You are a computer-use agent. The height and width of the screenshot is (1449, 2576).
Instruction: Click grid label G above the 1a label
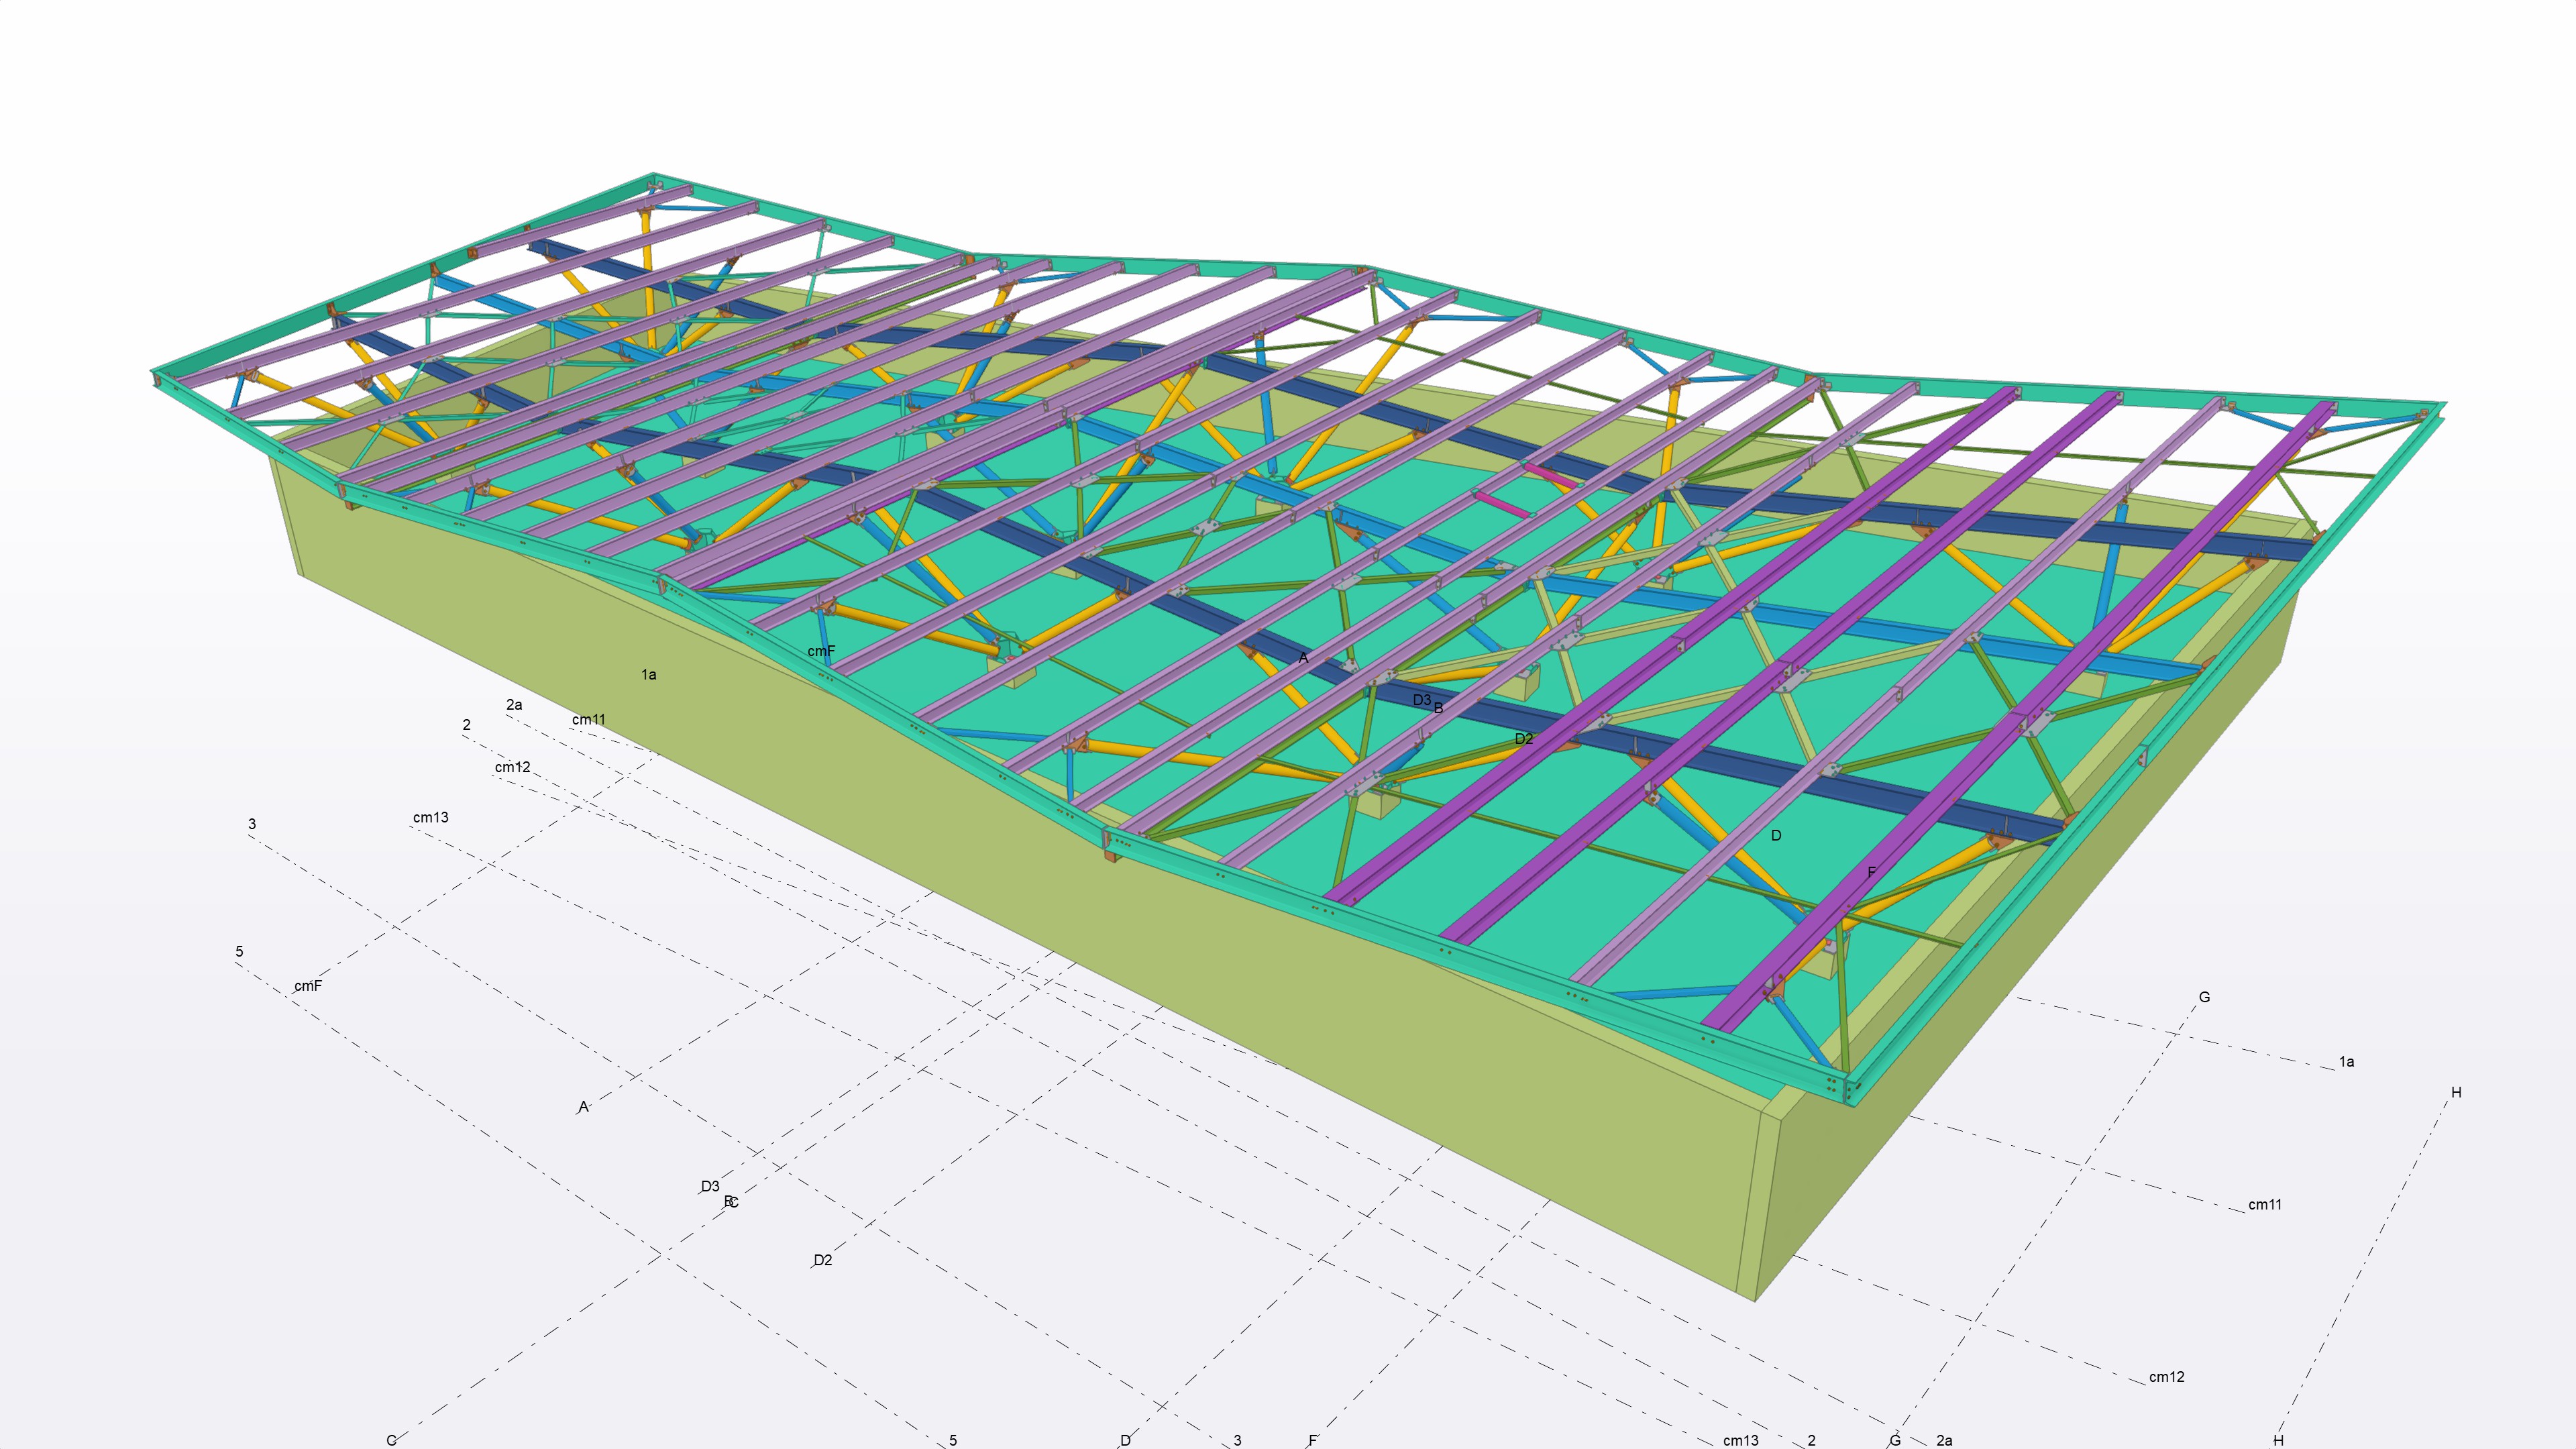(x=2204, y=997)
